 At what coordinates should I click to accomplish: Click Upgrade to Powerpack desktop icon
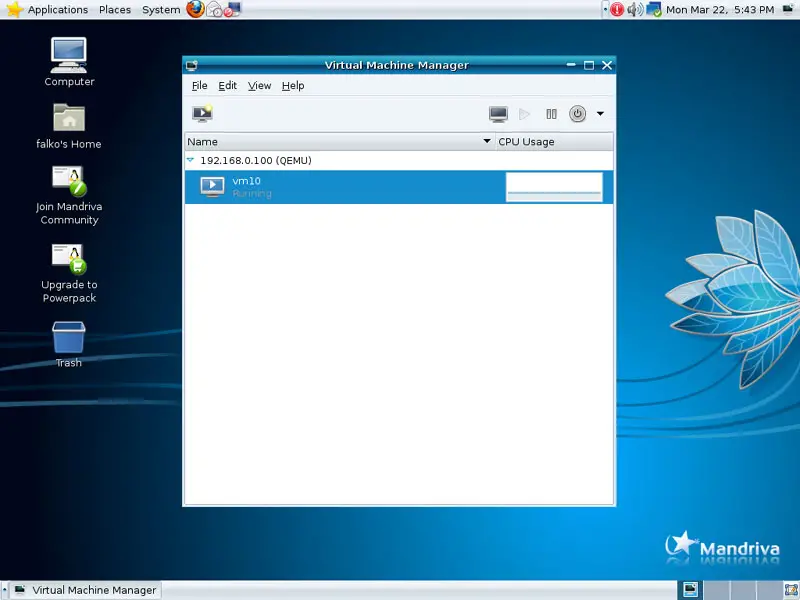69,273
